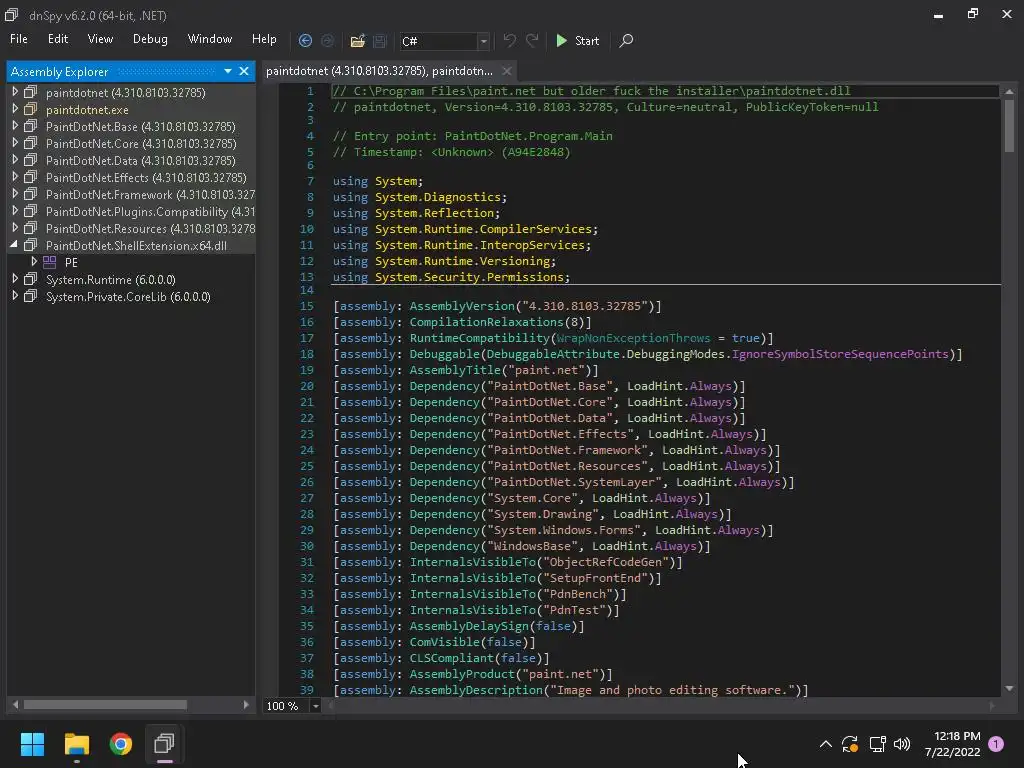Viewport: 1024px width, 768px height.
Task: Expand the PaintDotNet.Framework node
Action: tap(15, 194)
